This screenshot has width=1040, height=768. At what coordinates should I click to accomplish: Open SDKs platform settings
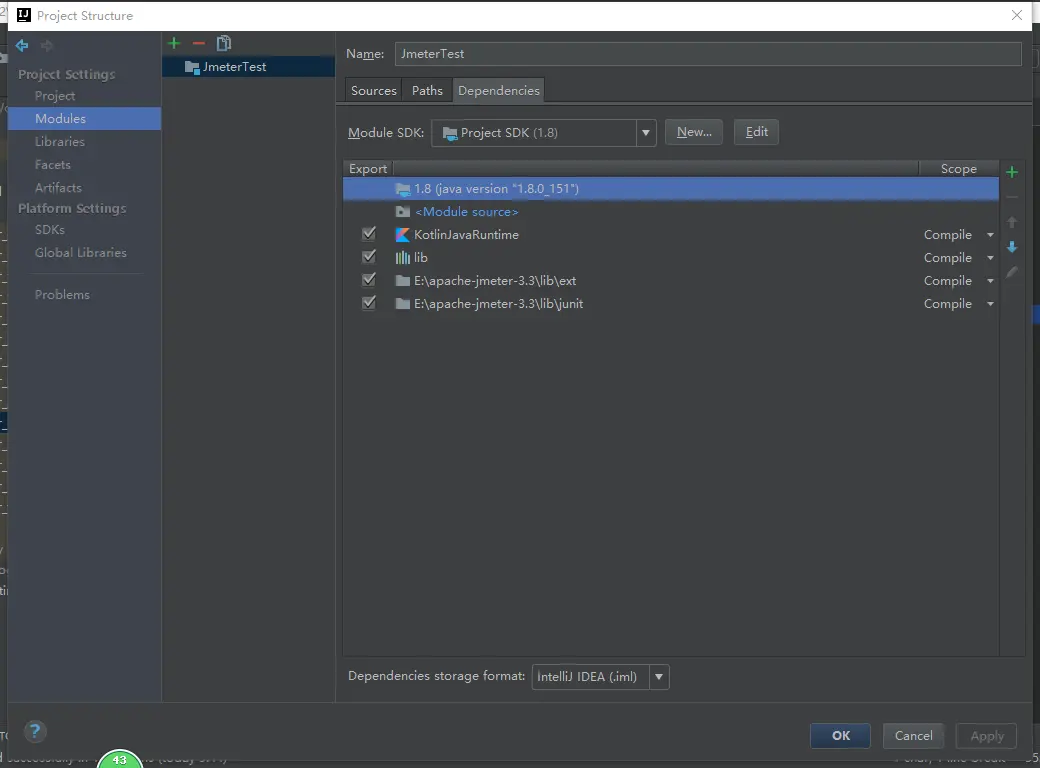pos(50,229)
